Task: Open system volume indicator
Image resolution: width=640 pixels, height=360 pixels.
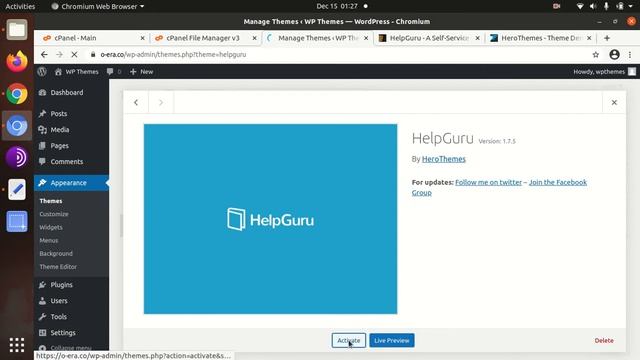Action: click(593, 6)
